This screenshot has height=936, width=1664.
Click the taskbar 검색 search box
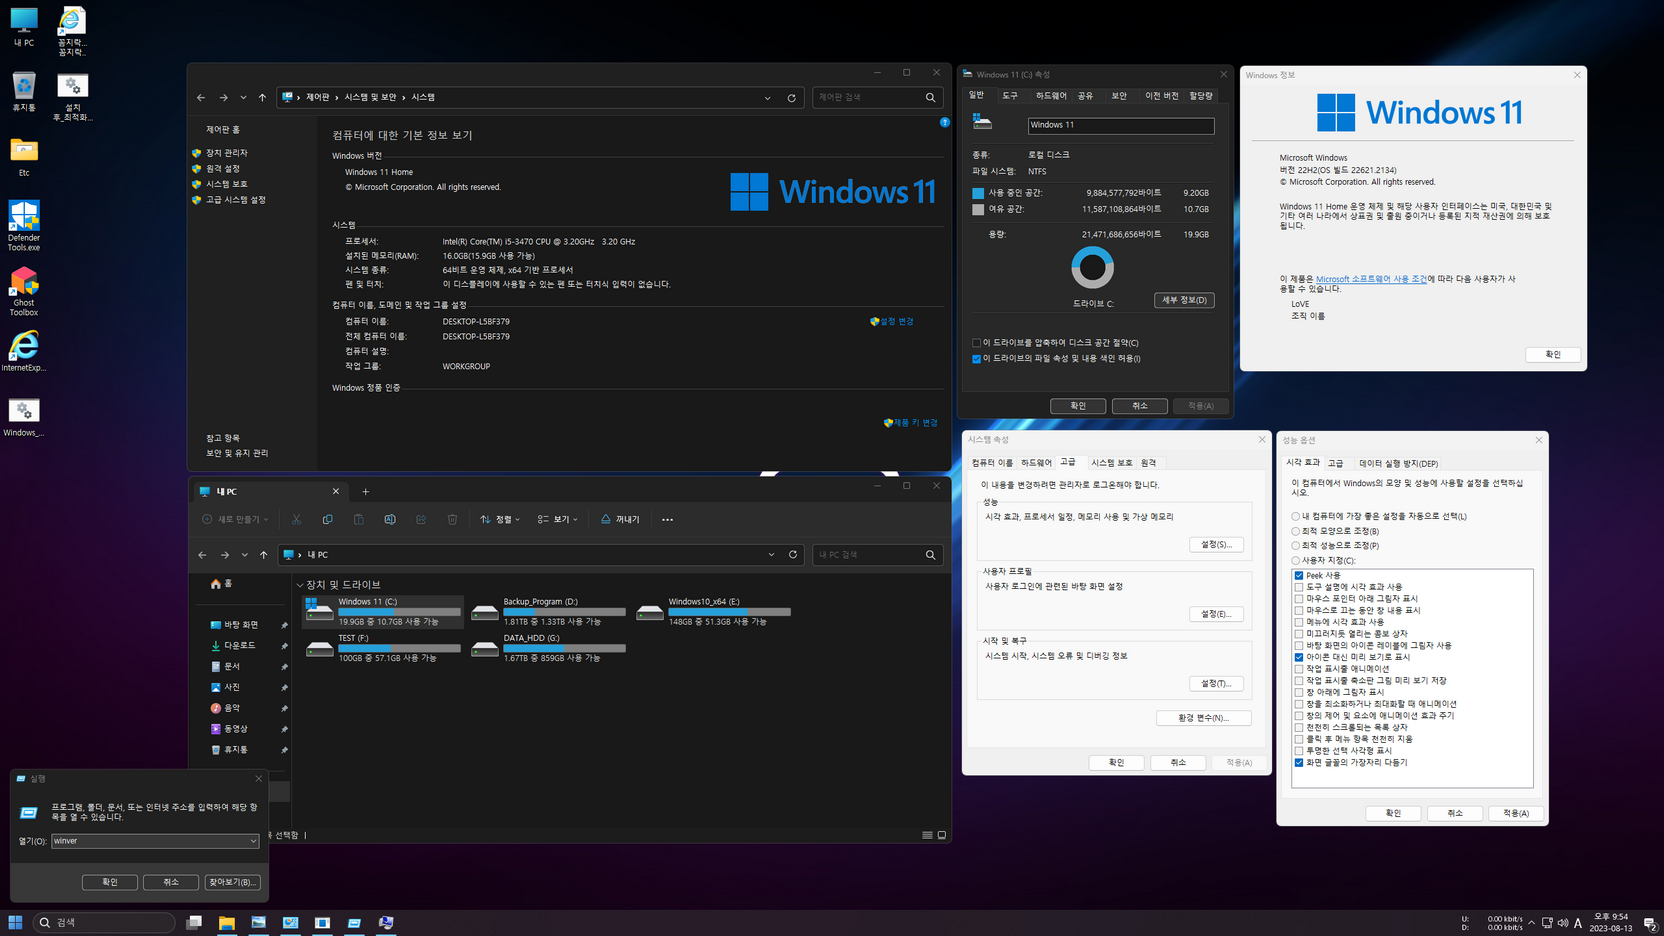click(105, 922)
